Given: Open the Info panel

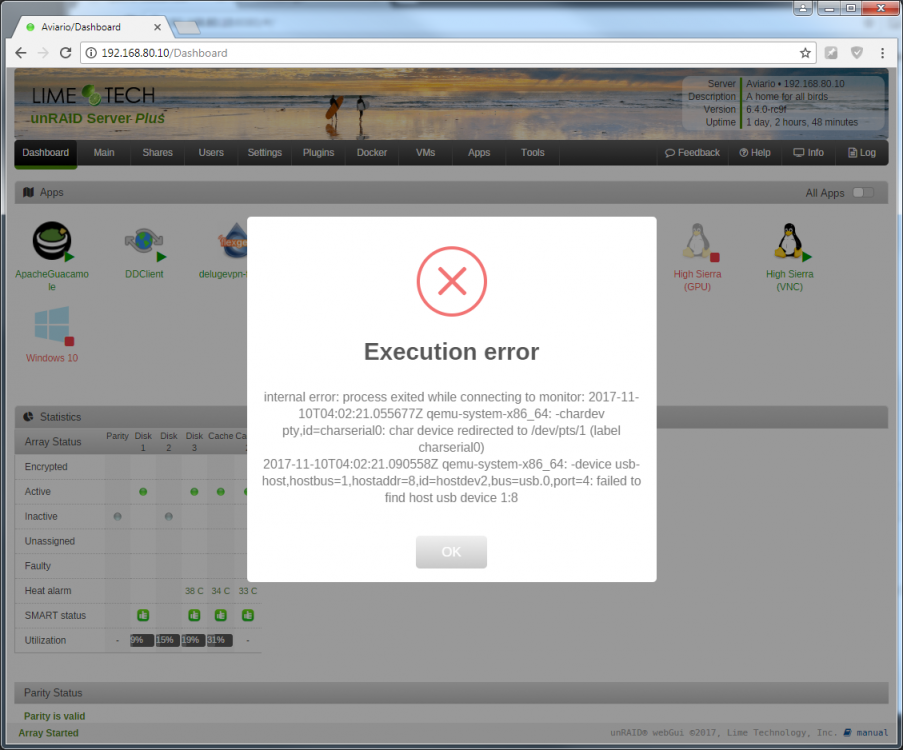Looking at the screenshot, I should (x=809, y=153).
